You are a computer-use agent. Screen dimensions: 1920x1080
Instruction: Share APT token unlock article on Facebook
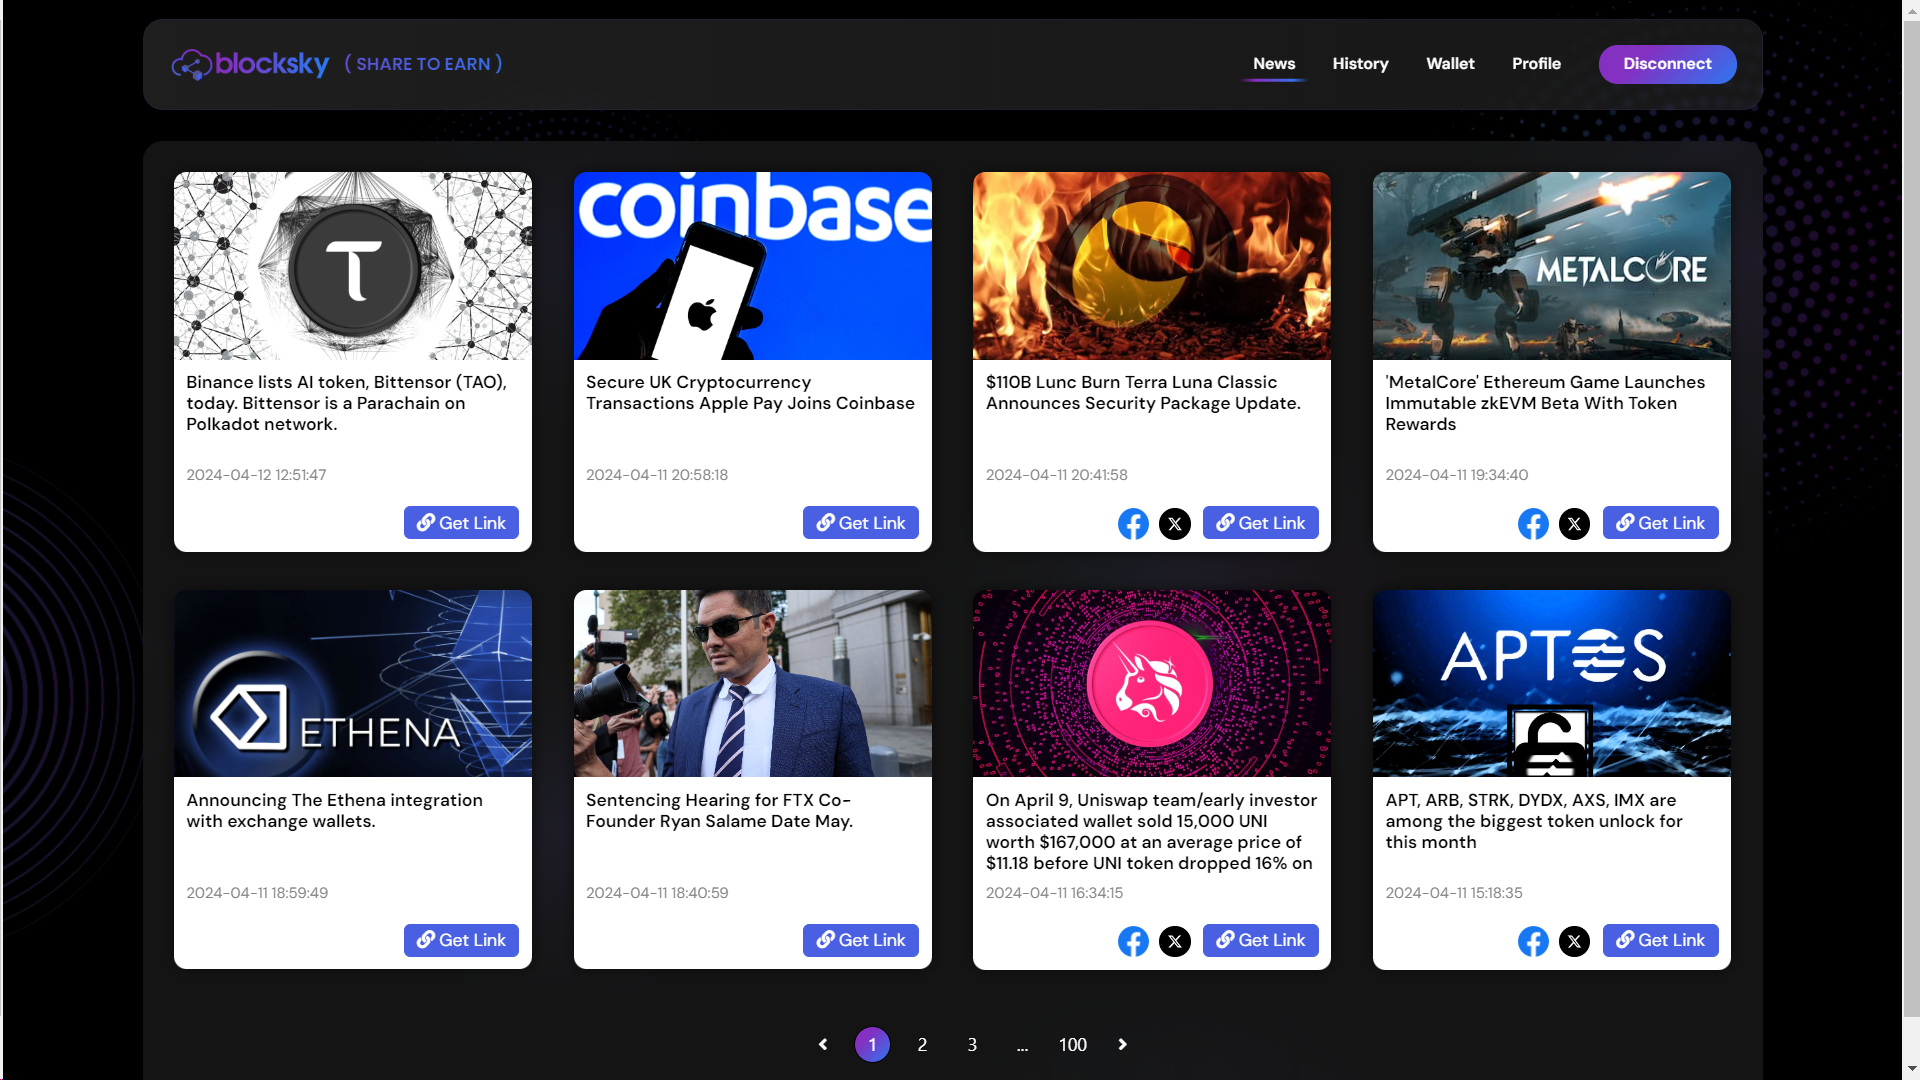1533,941
